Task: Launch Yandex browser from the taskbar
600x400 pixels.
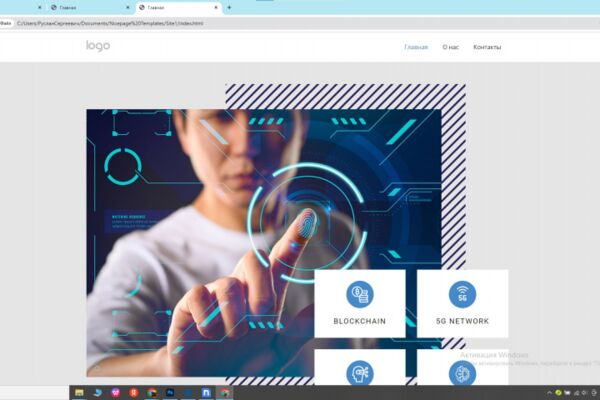Action: (134, 392)
